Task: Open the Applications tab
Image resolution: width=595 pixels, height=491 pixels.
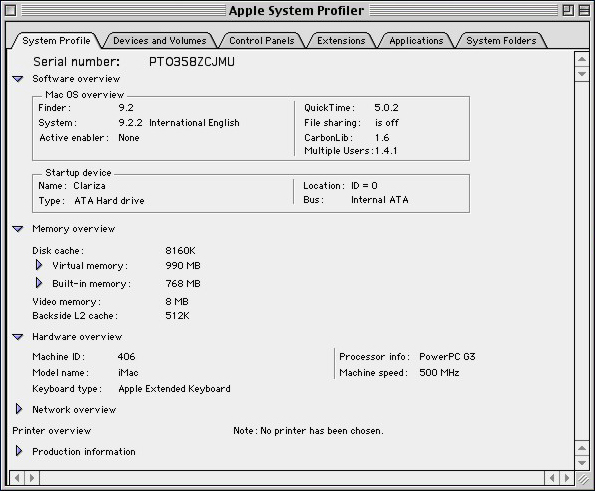Action: coord(416,41)
